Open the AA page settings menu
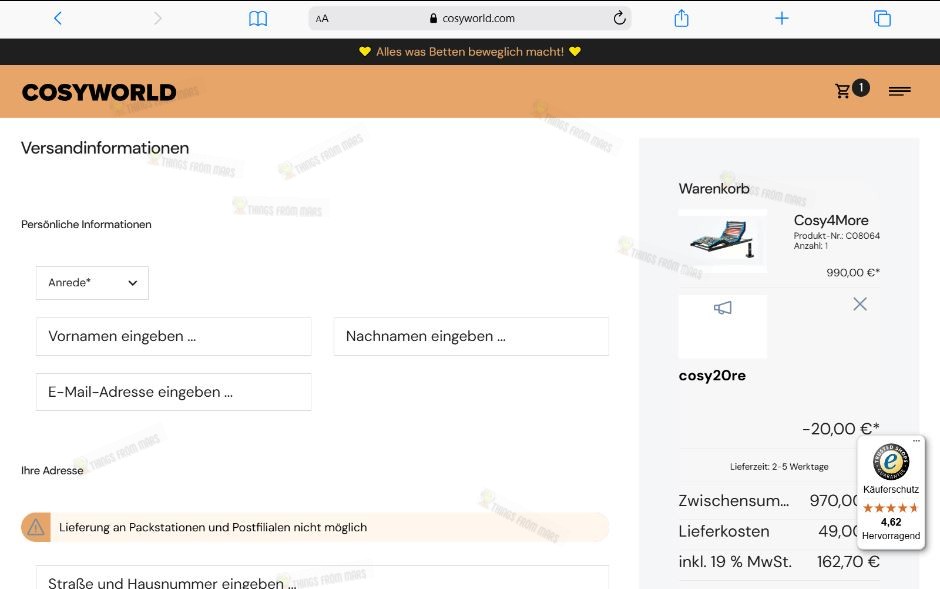940x589 pixels. coord(321,18)
